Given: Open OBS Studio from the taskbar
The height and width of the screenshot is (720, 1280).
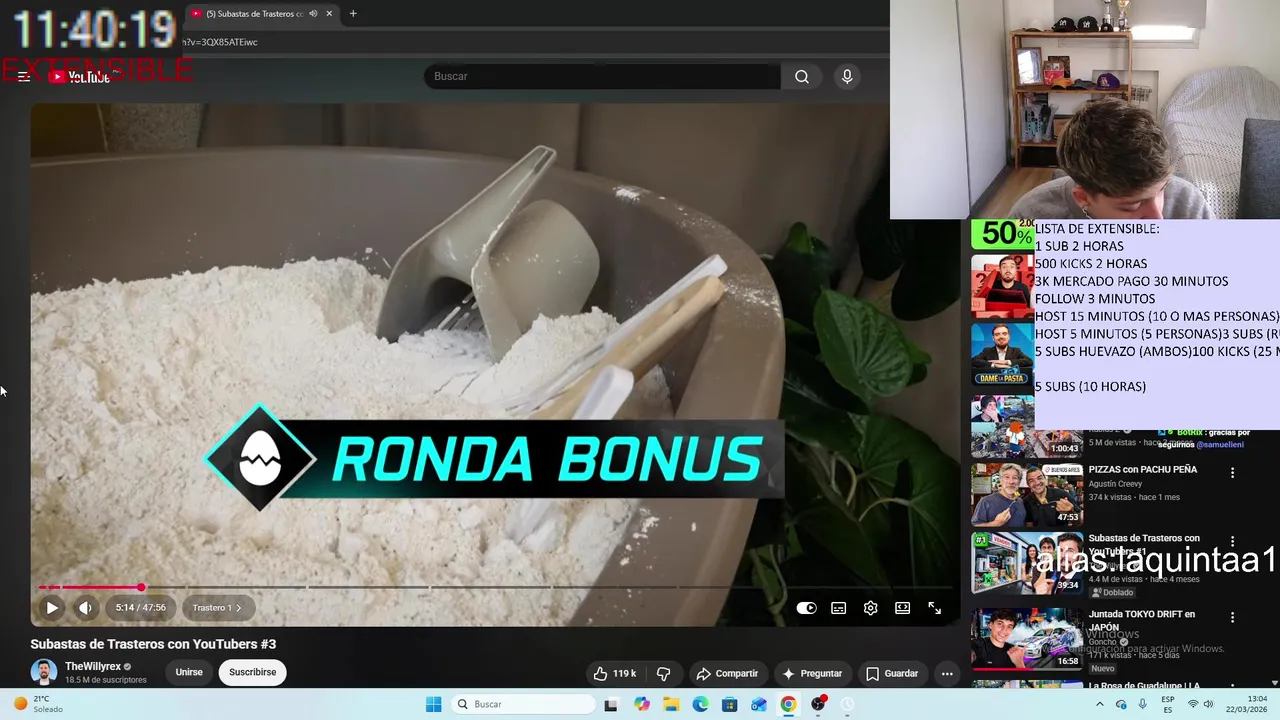Looking at the screenshot, I should (818, 704).
